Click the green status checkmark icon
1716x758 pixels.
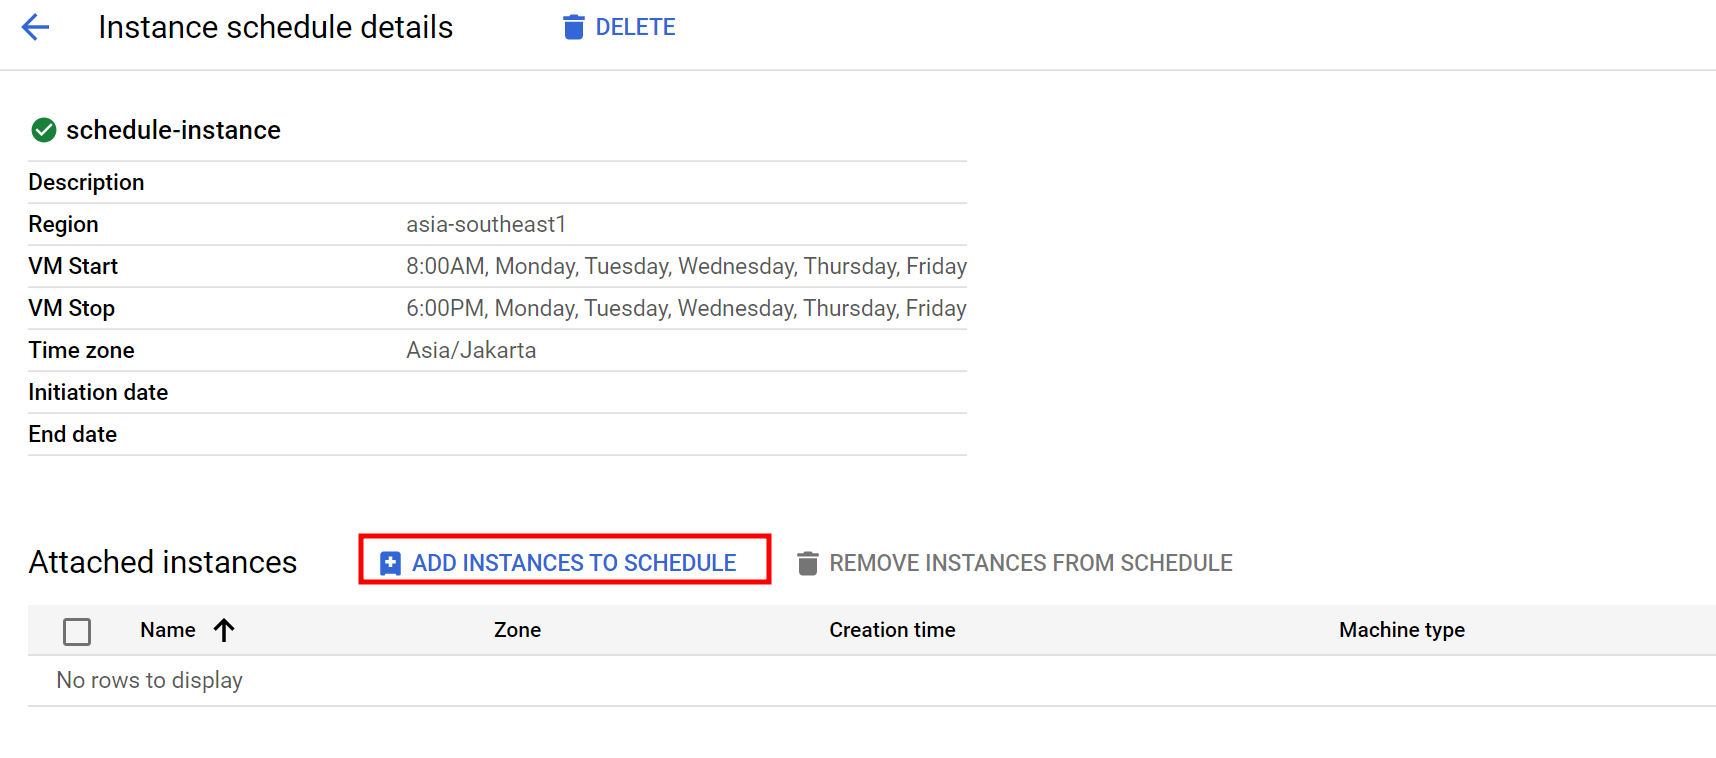(44, 130)
